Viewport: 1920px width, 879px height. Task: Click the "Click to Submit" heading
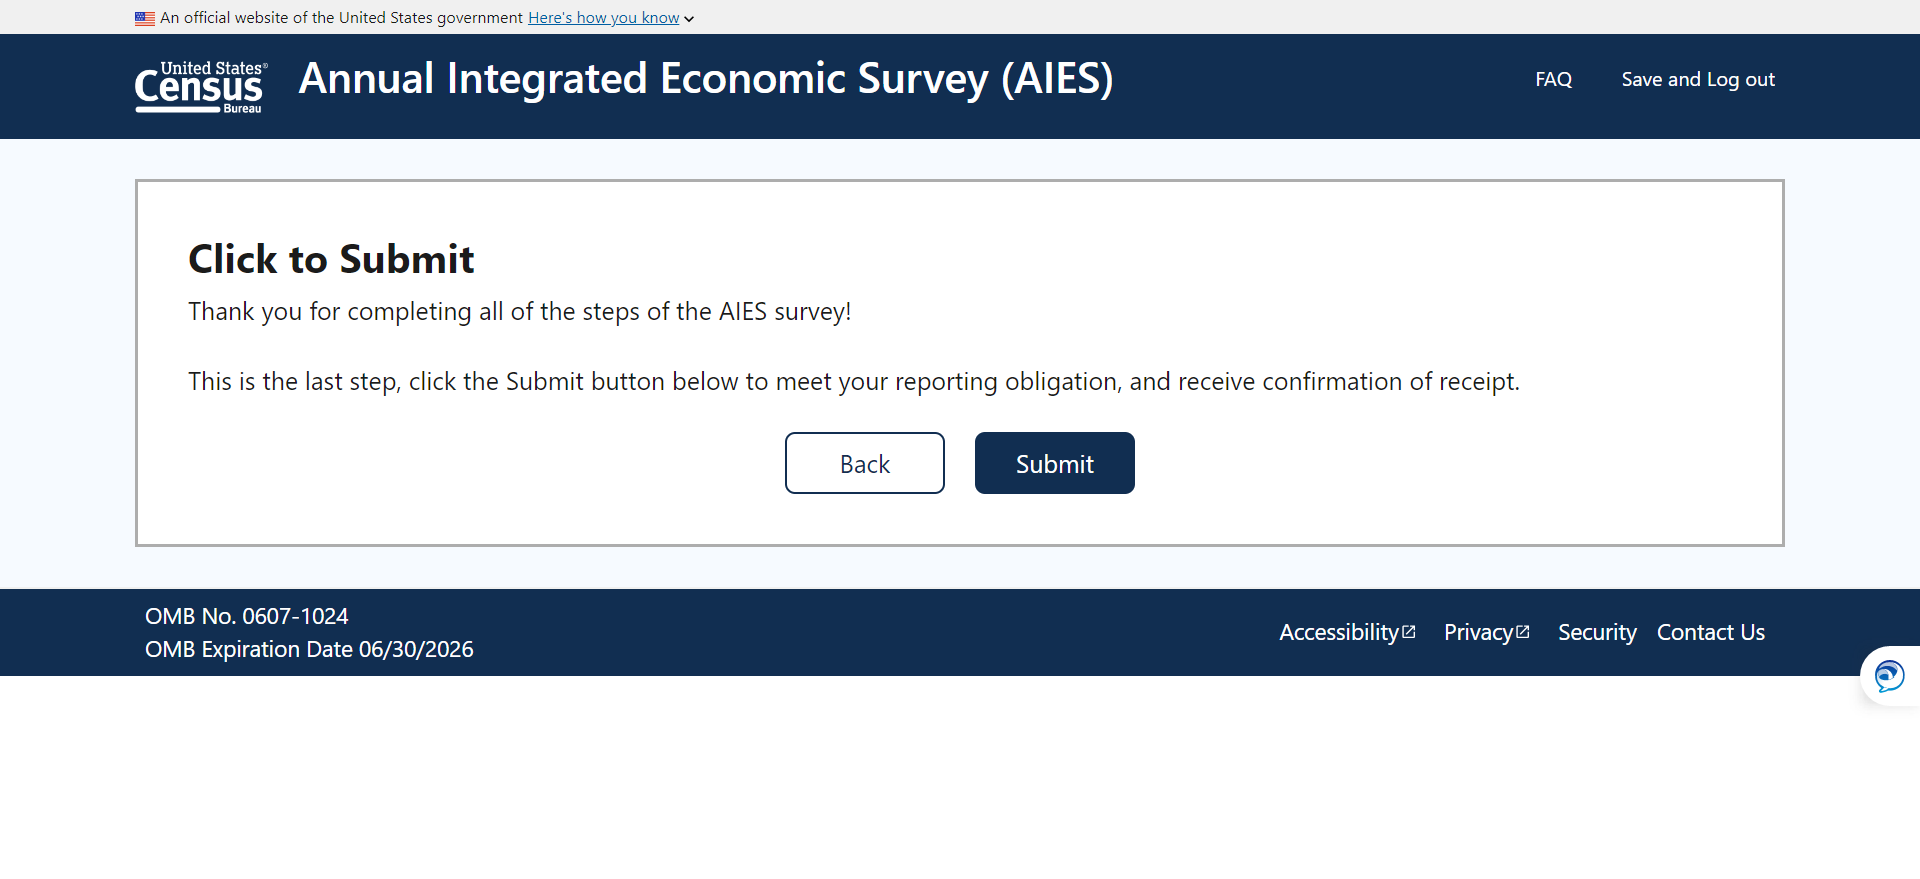[331, 260]
